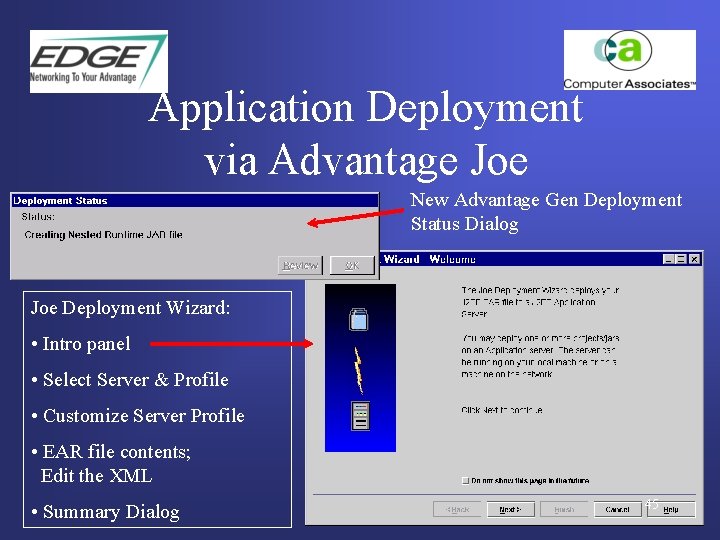Click the 'Wizard - Welcome' title bar

point(540,259)
